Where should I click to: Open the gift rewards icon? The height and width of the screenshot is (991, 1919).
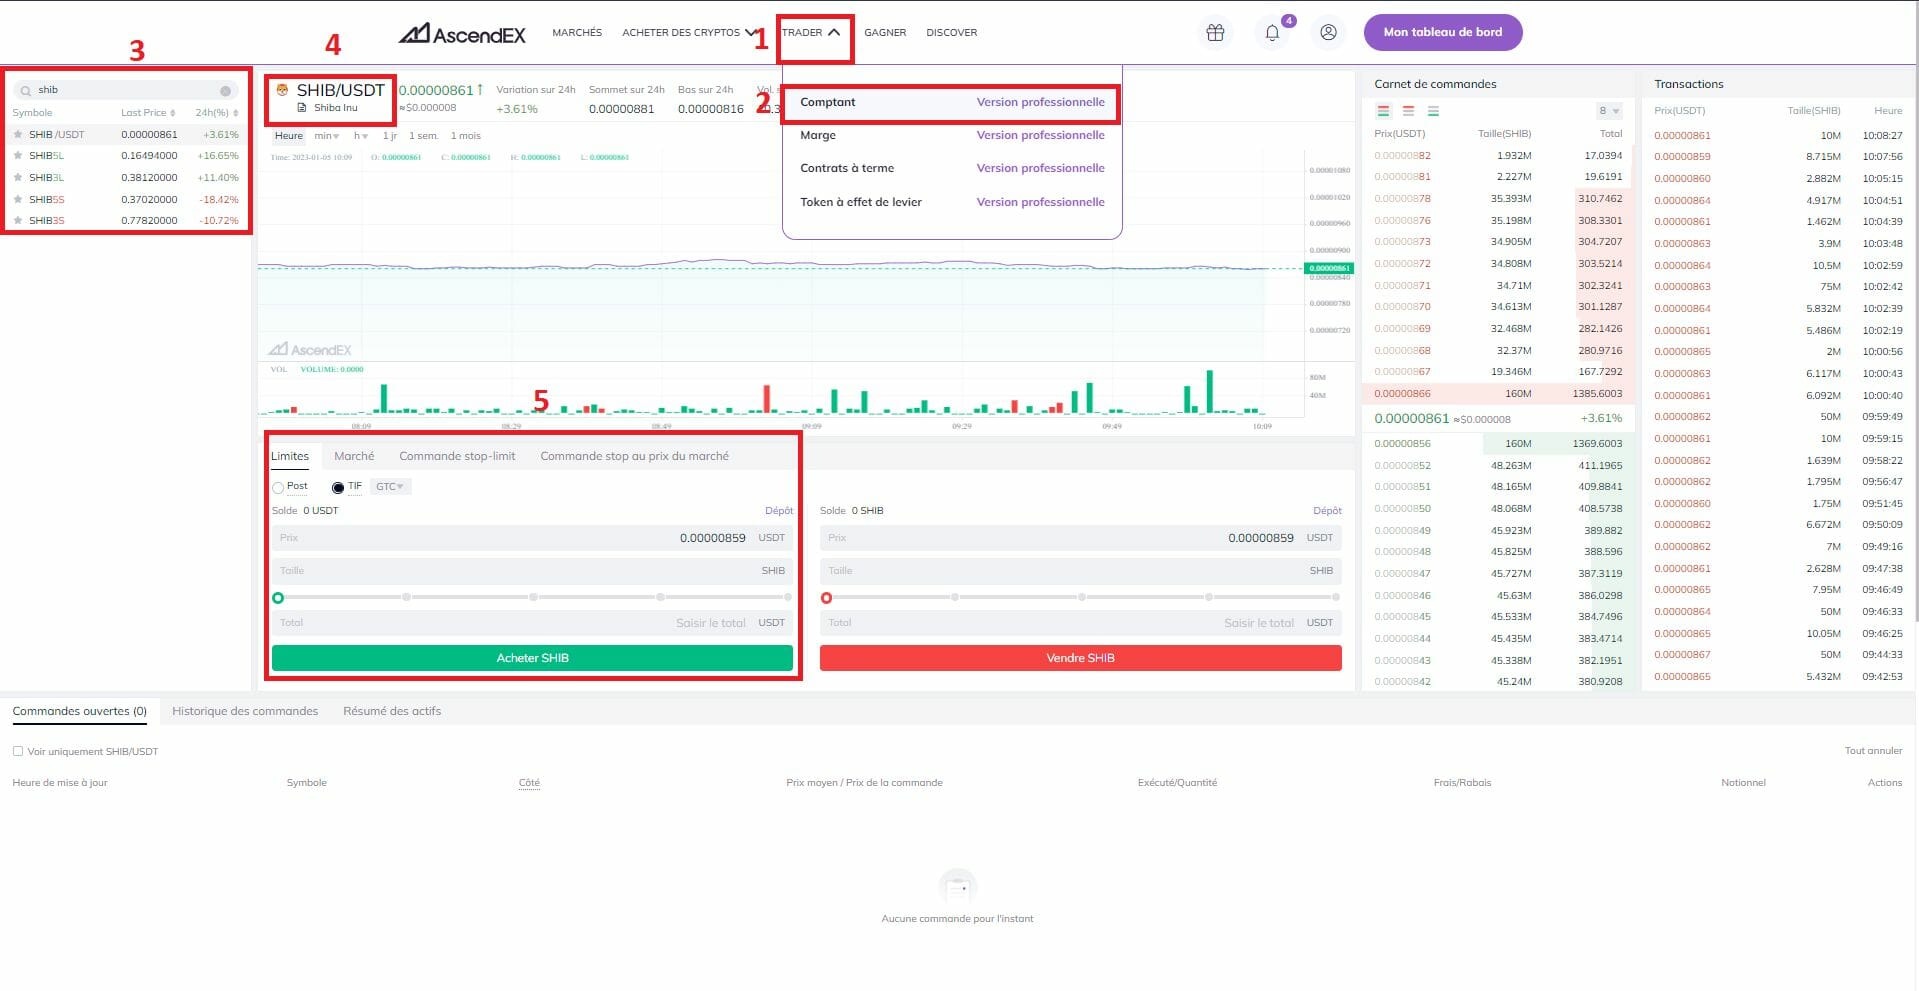pos(1215,32)
